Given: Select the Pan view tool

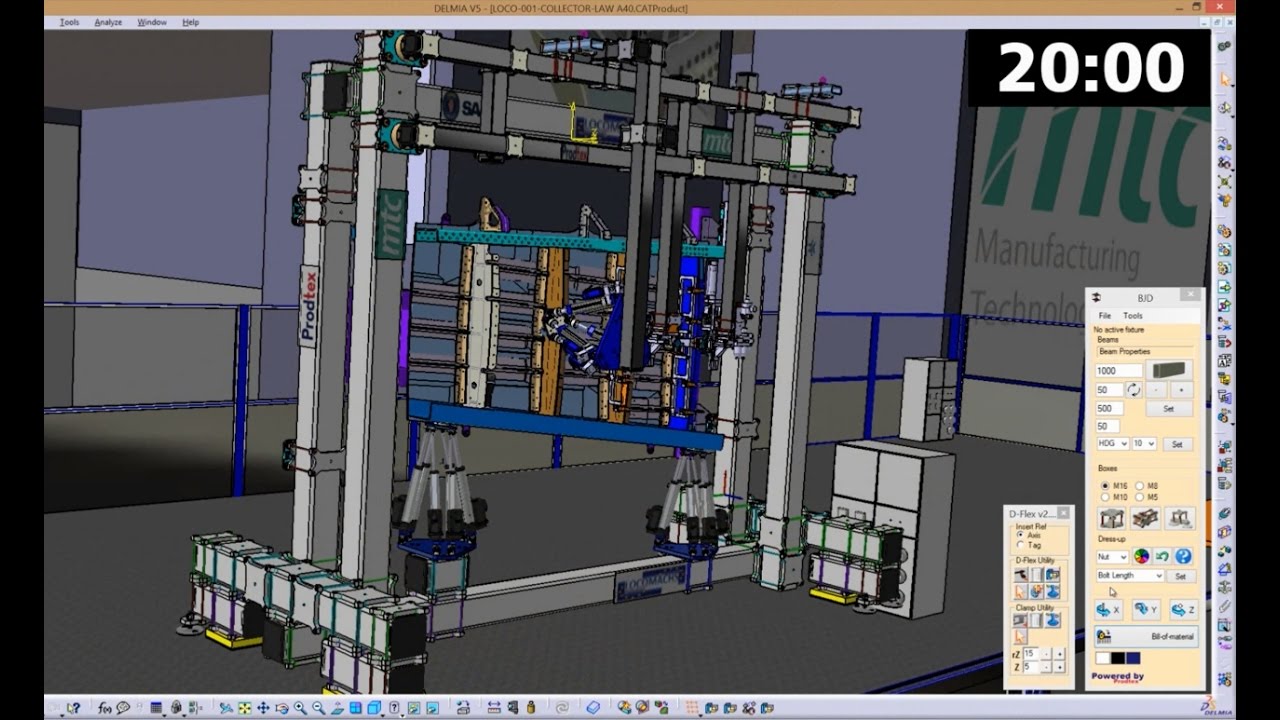Looking at the screenshot, I should pyautogui.click(x=263, y=708).
